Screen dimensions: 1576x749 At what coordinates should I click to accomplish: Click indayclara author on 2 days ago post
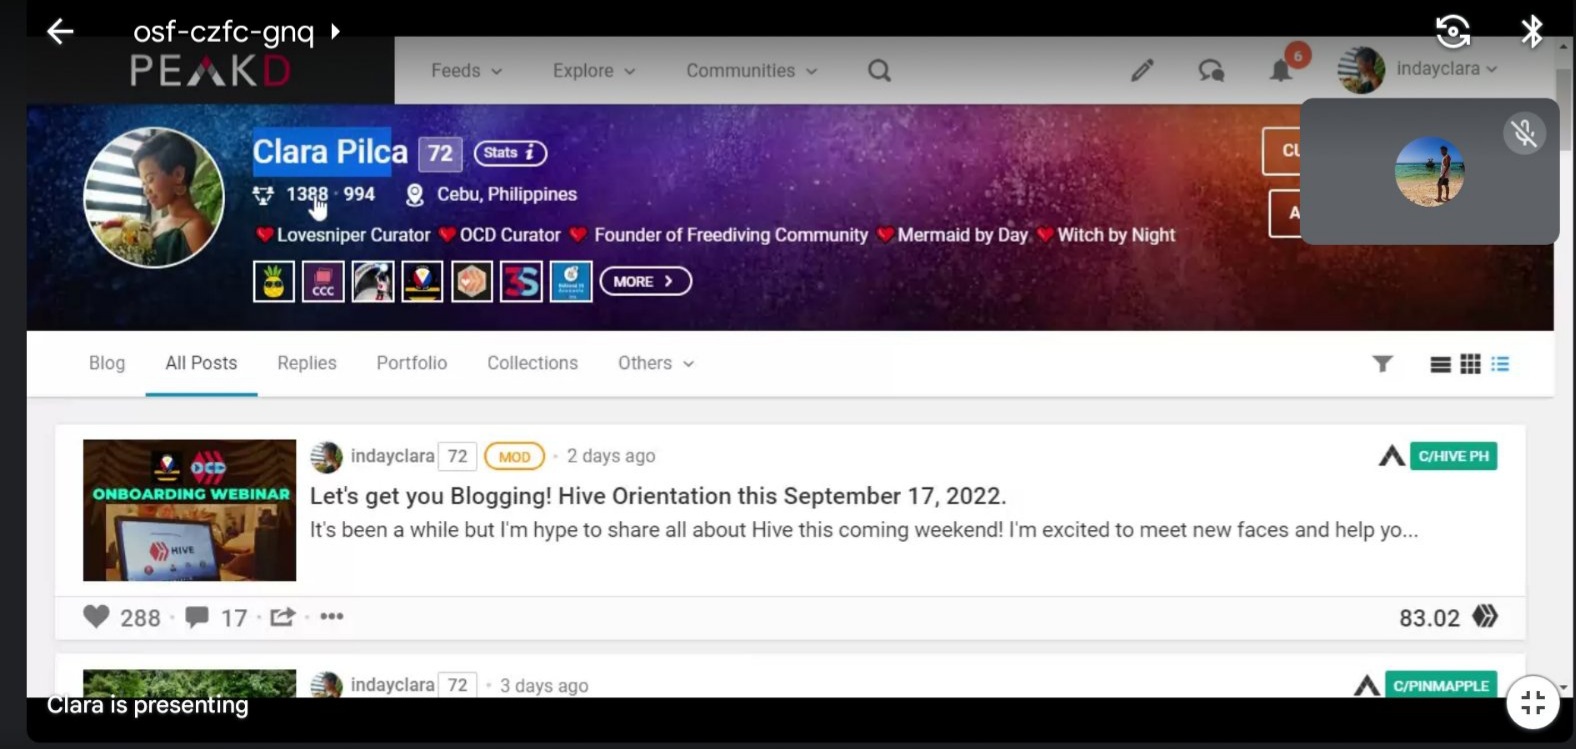[392, 456]
